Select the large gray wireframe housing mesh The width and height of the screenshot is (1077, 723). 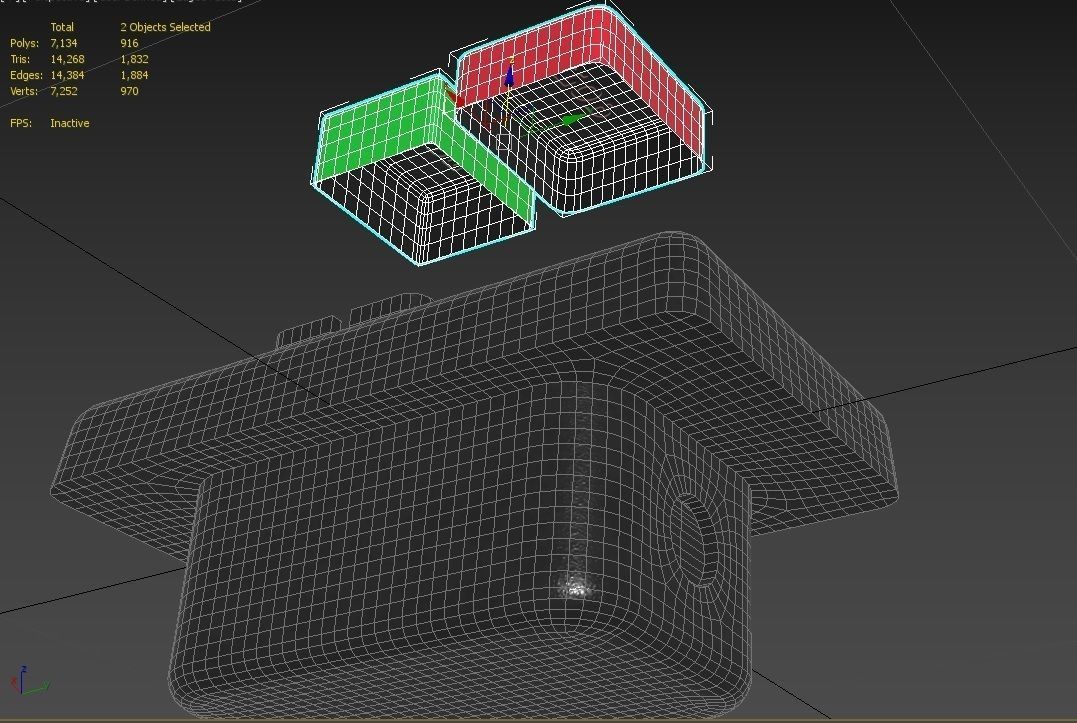click(474, 474)
